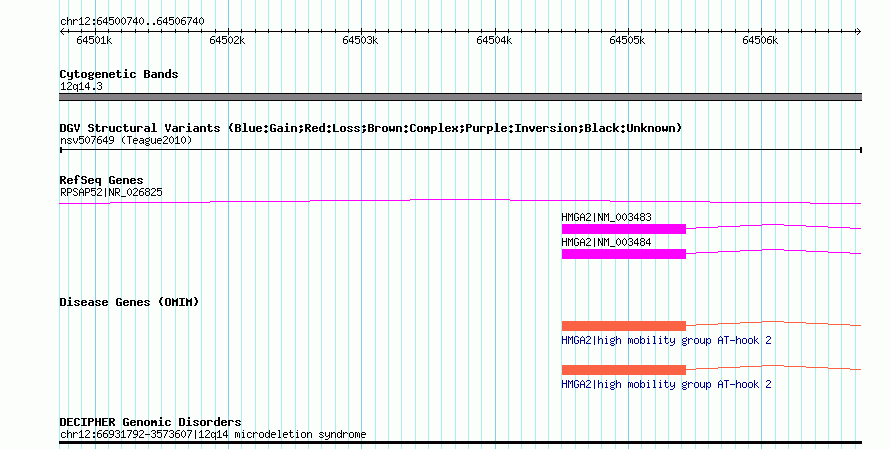Select the Disease Genes (OMIM) track title
The height and width of the screenshot is (449, 890).
point(129,303)
